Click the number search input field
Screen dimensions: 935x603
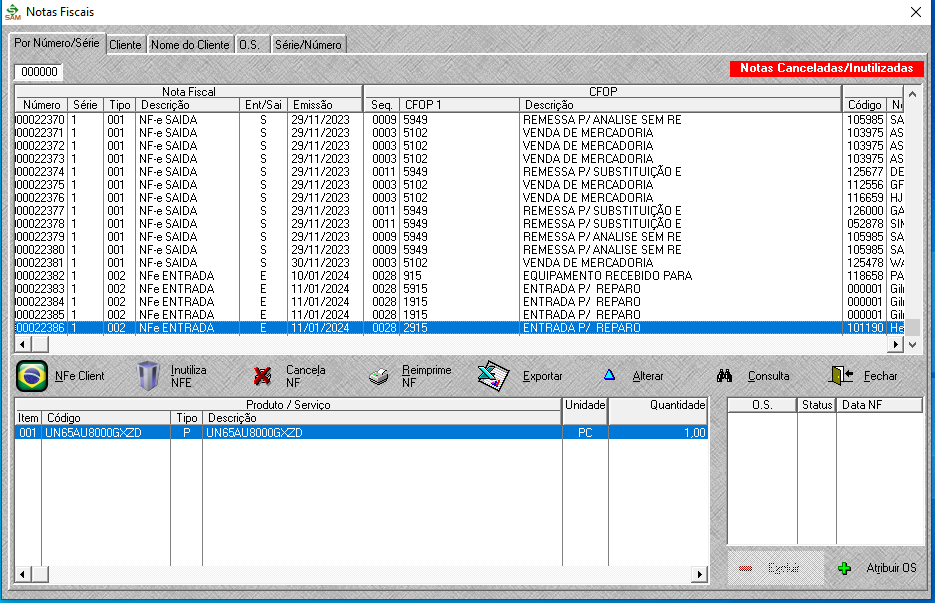pos(39,72)
